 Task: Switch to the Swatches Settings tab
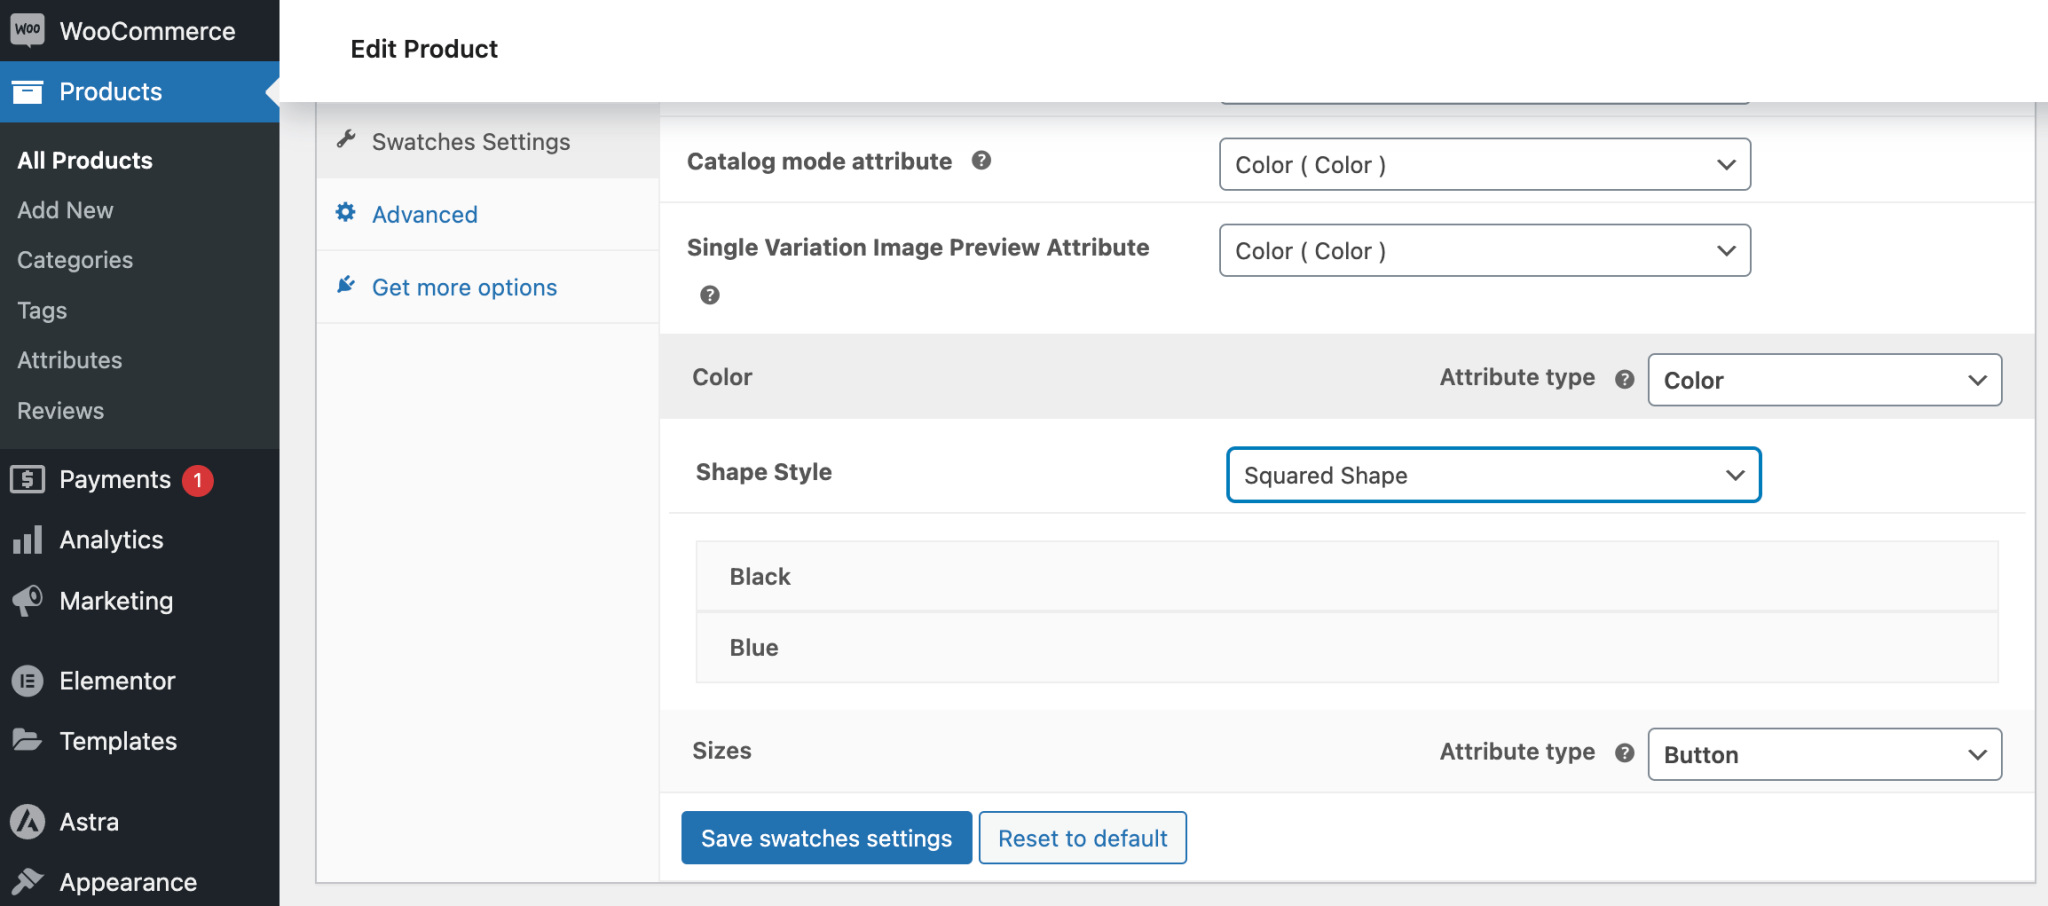click(x=471, y=141)
